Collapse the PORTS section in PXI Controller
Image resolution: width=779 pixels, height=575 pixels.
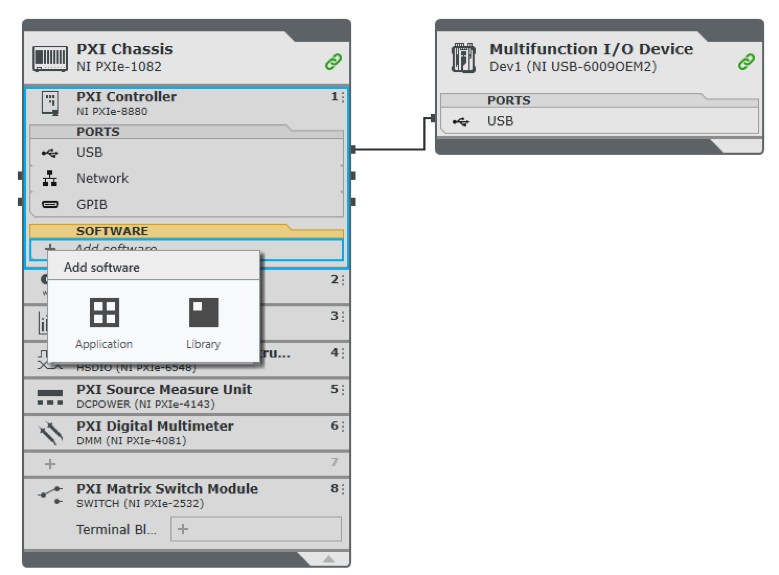(186, 132)
